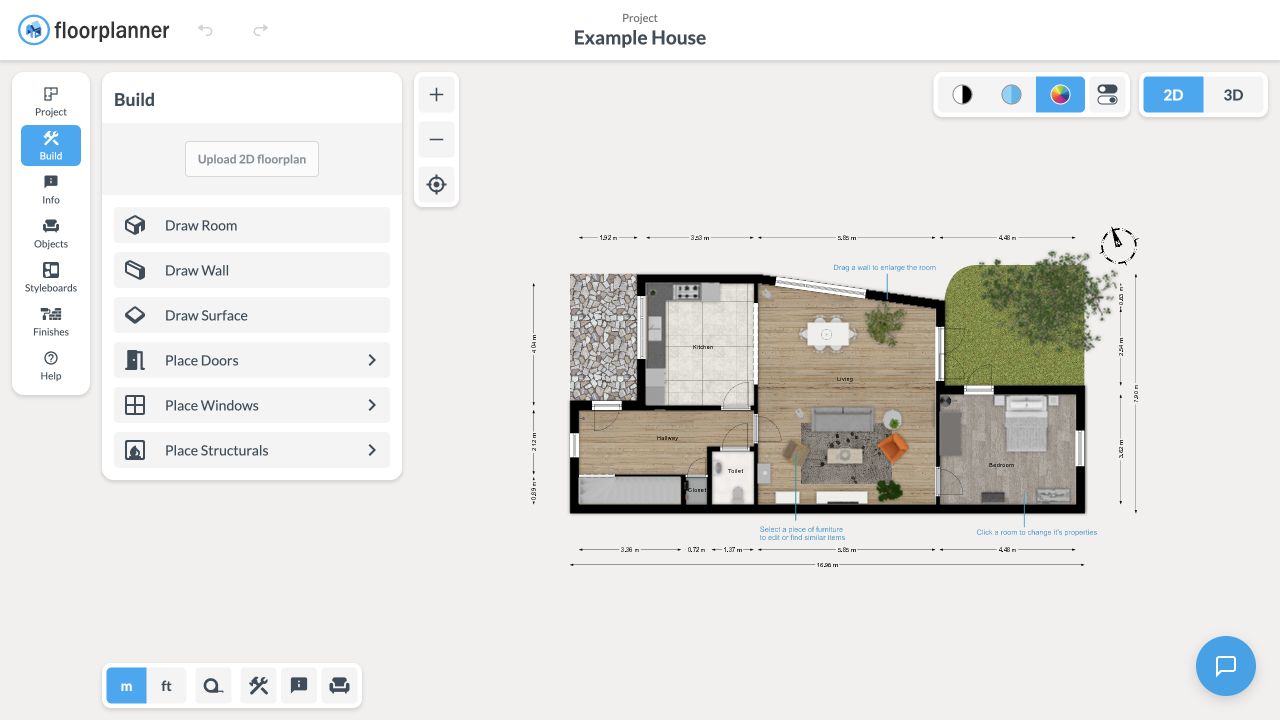Click the floorplanner logo

94,30
